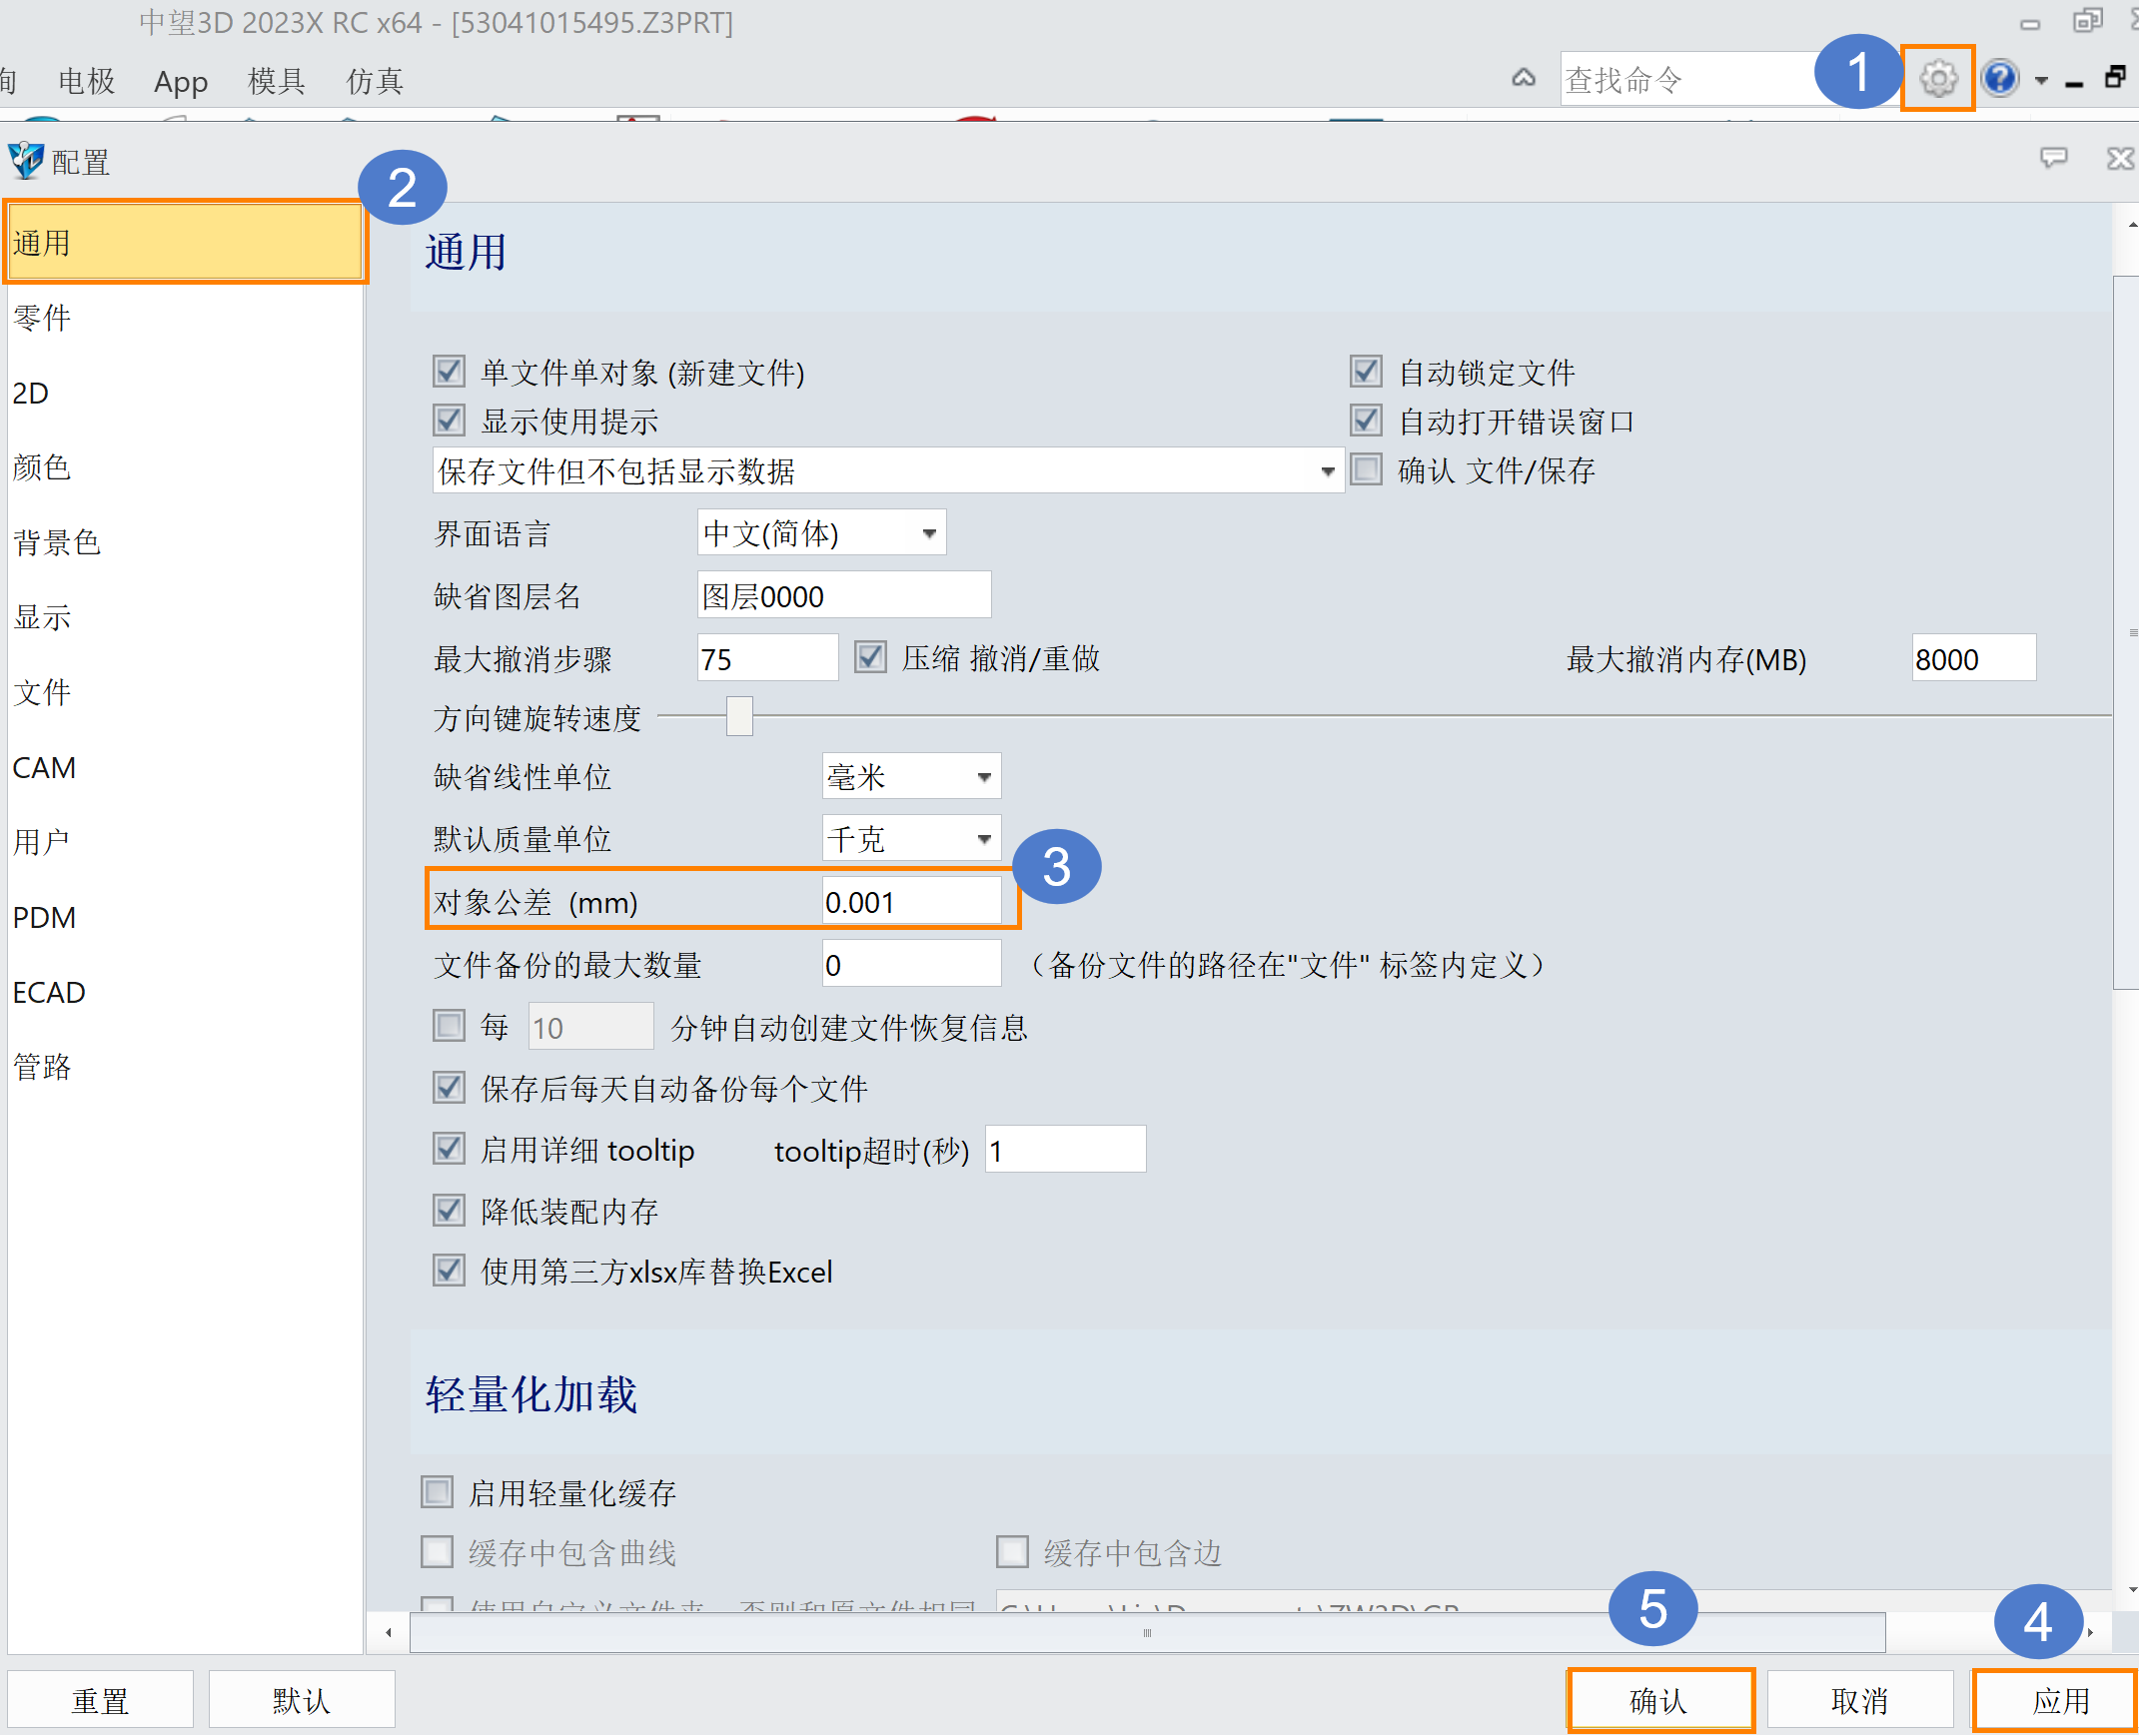Select the CAM category
2139x1736 pixels.
click(x=185, y=767)
